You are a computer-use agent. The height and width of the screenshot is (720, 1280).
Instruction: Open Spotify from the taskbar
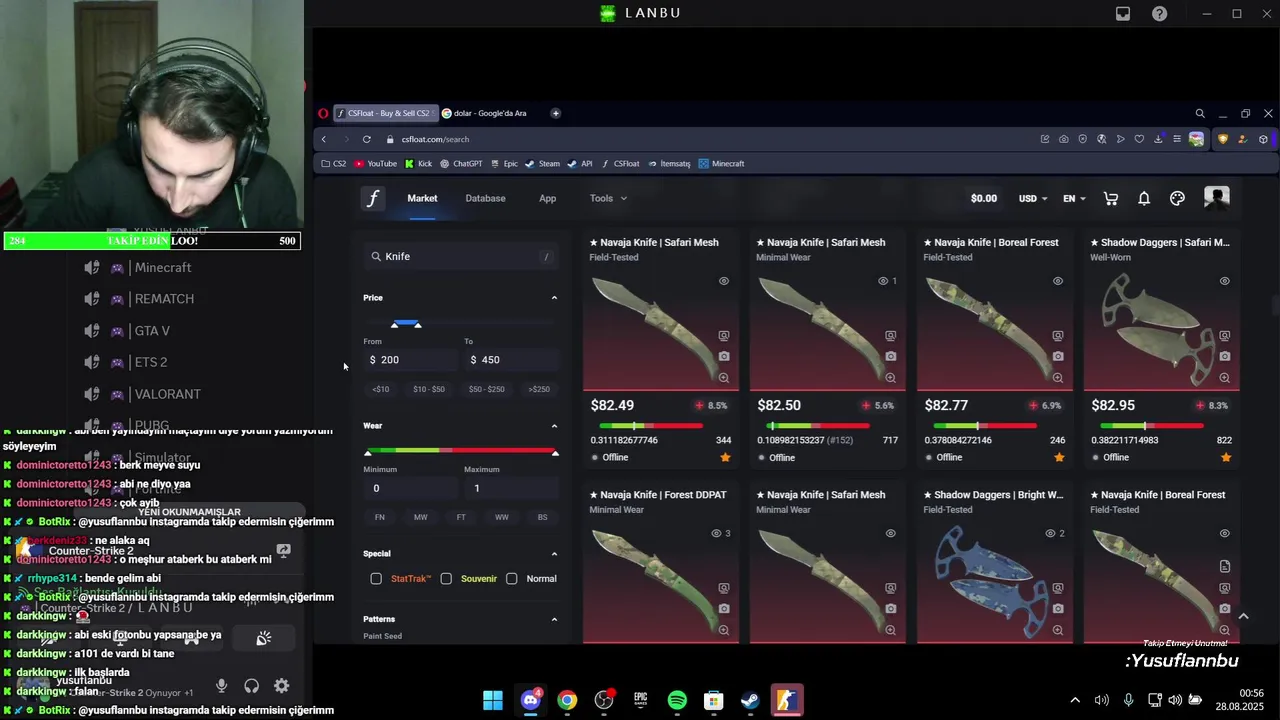click(x=677, y=700)
